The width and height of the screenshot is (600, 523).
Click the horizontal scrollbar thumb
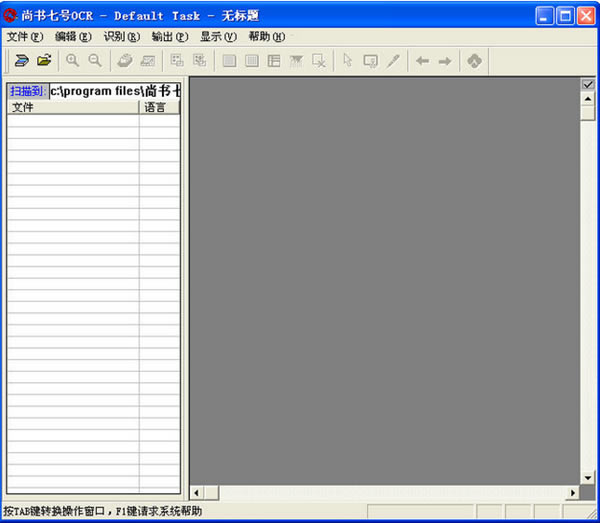click(x=211, y=493)
